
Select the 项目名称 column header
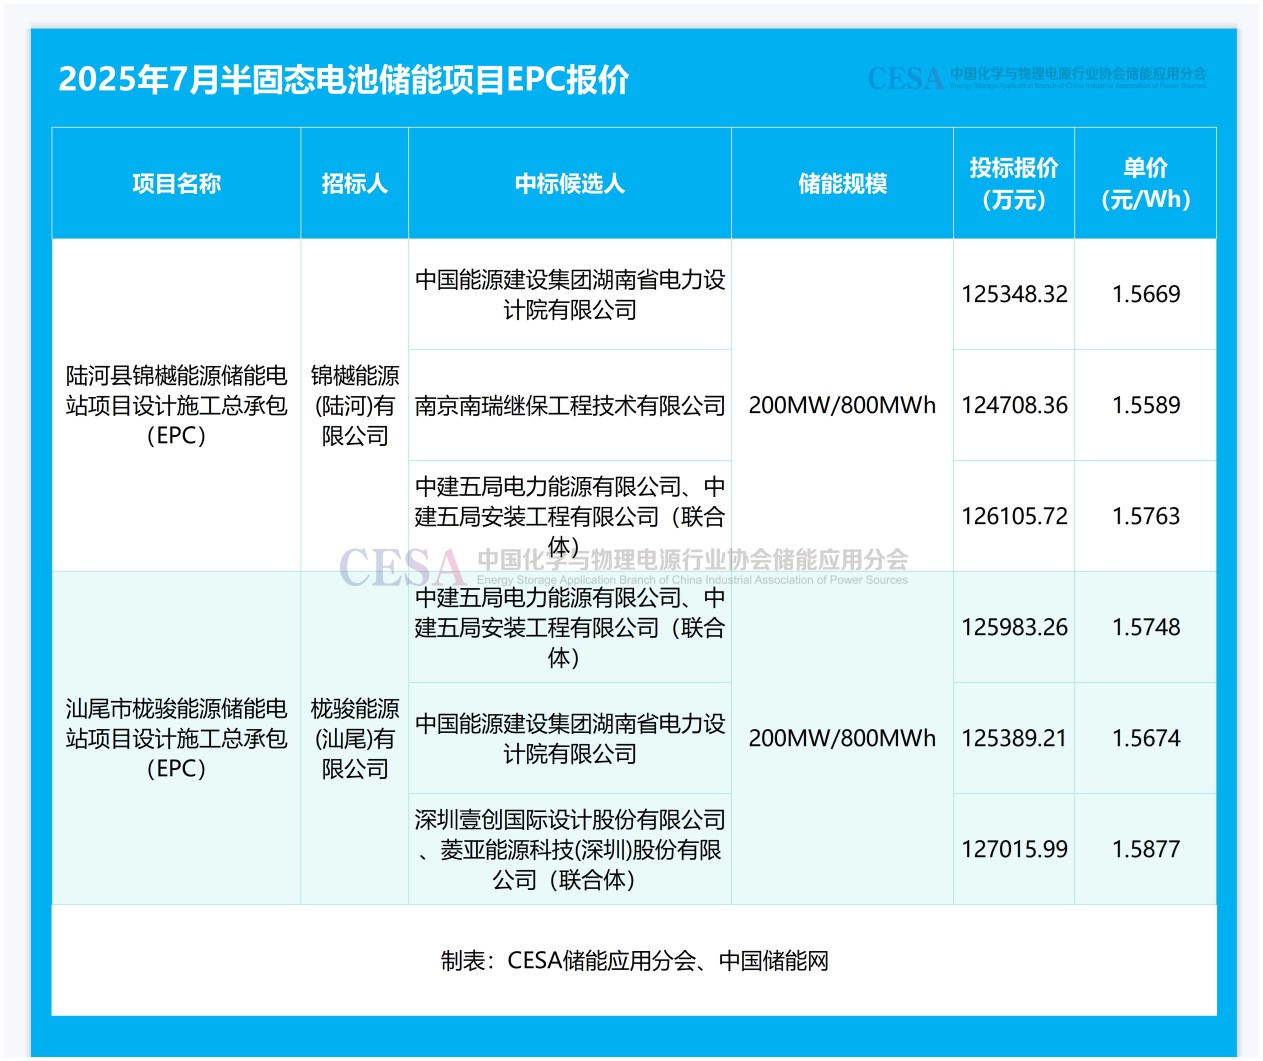pyautogui.click(x=176, y=184)
